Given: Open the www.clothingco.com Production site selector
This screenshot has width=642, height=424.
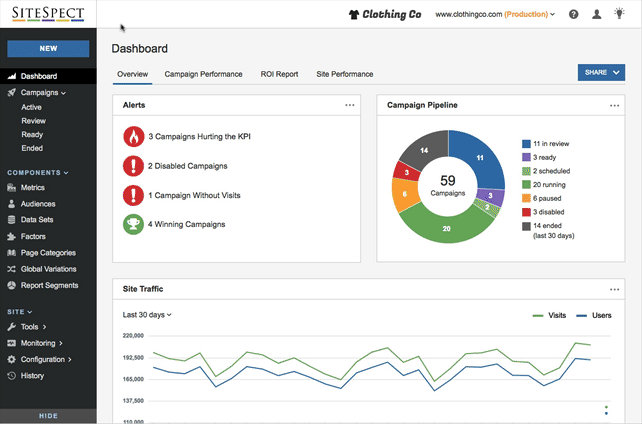Looking at the screenshot, I should (x=495, y=14).
